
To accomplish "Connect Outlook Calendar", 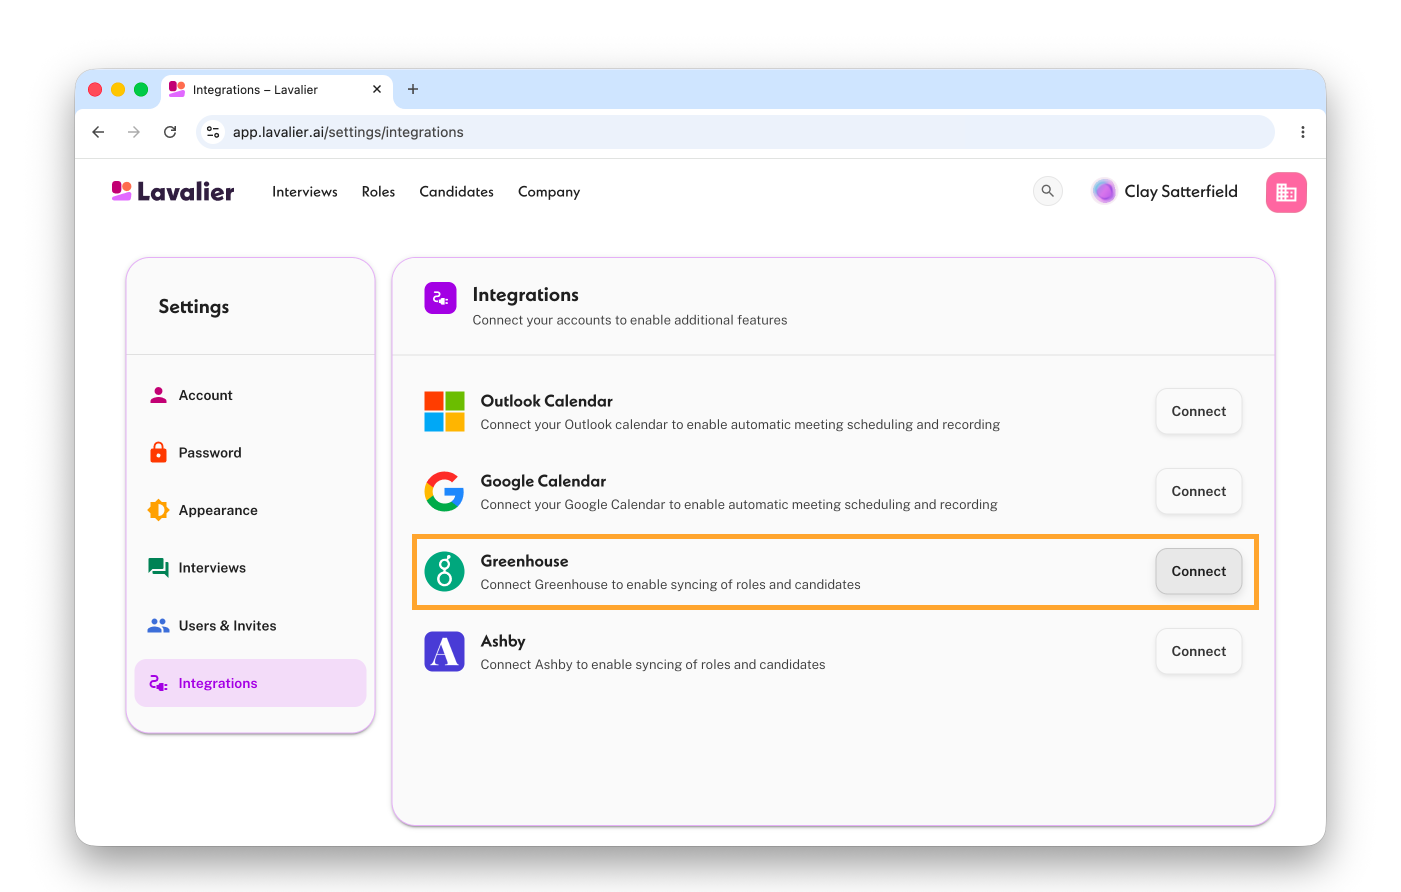I will tap(1198, 411).
